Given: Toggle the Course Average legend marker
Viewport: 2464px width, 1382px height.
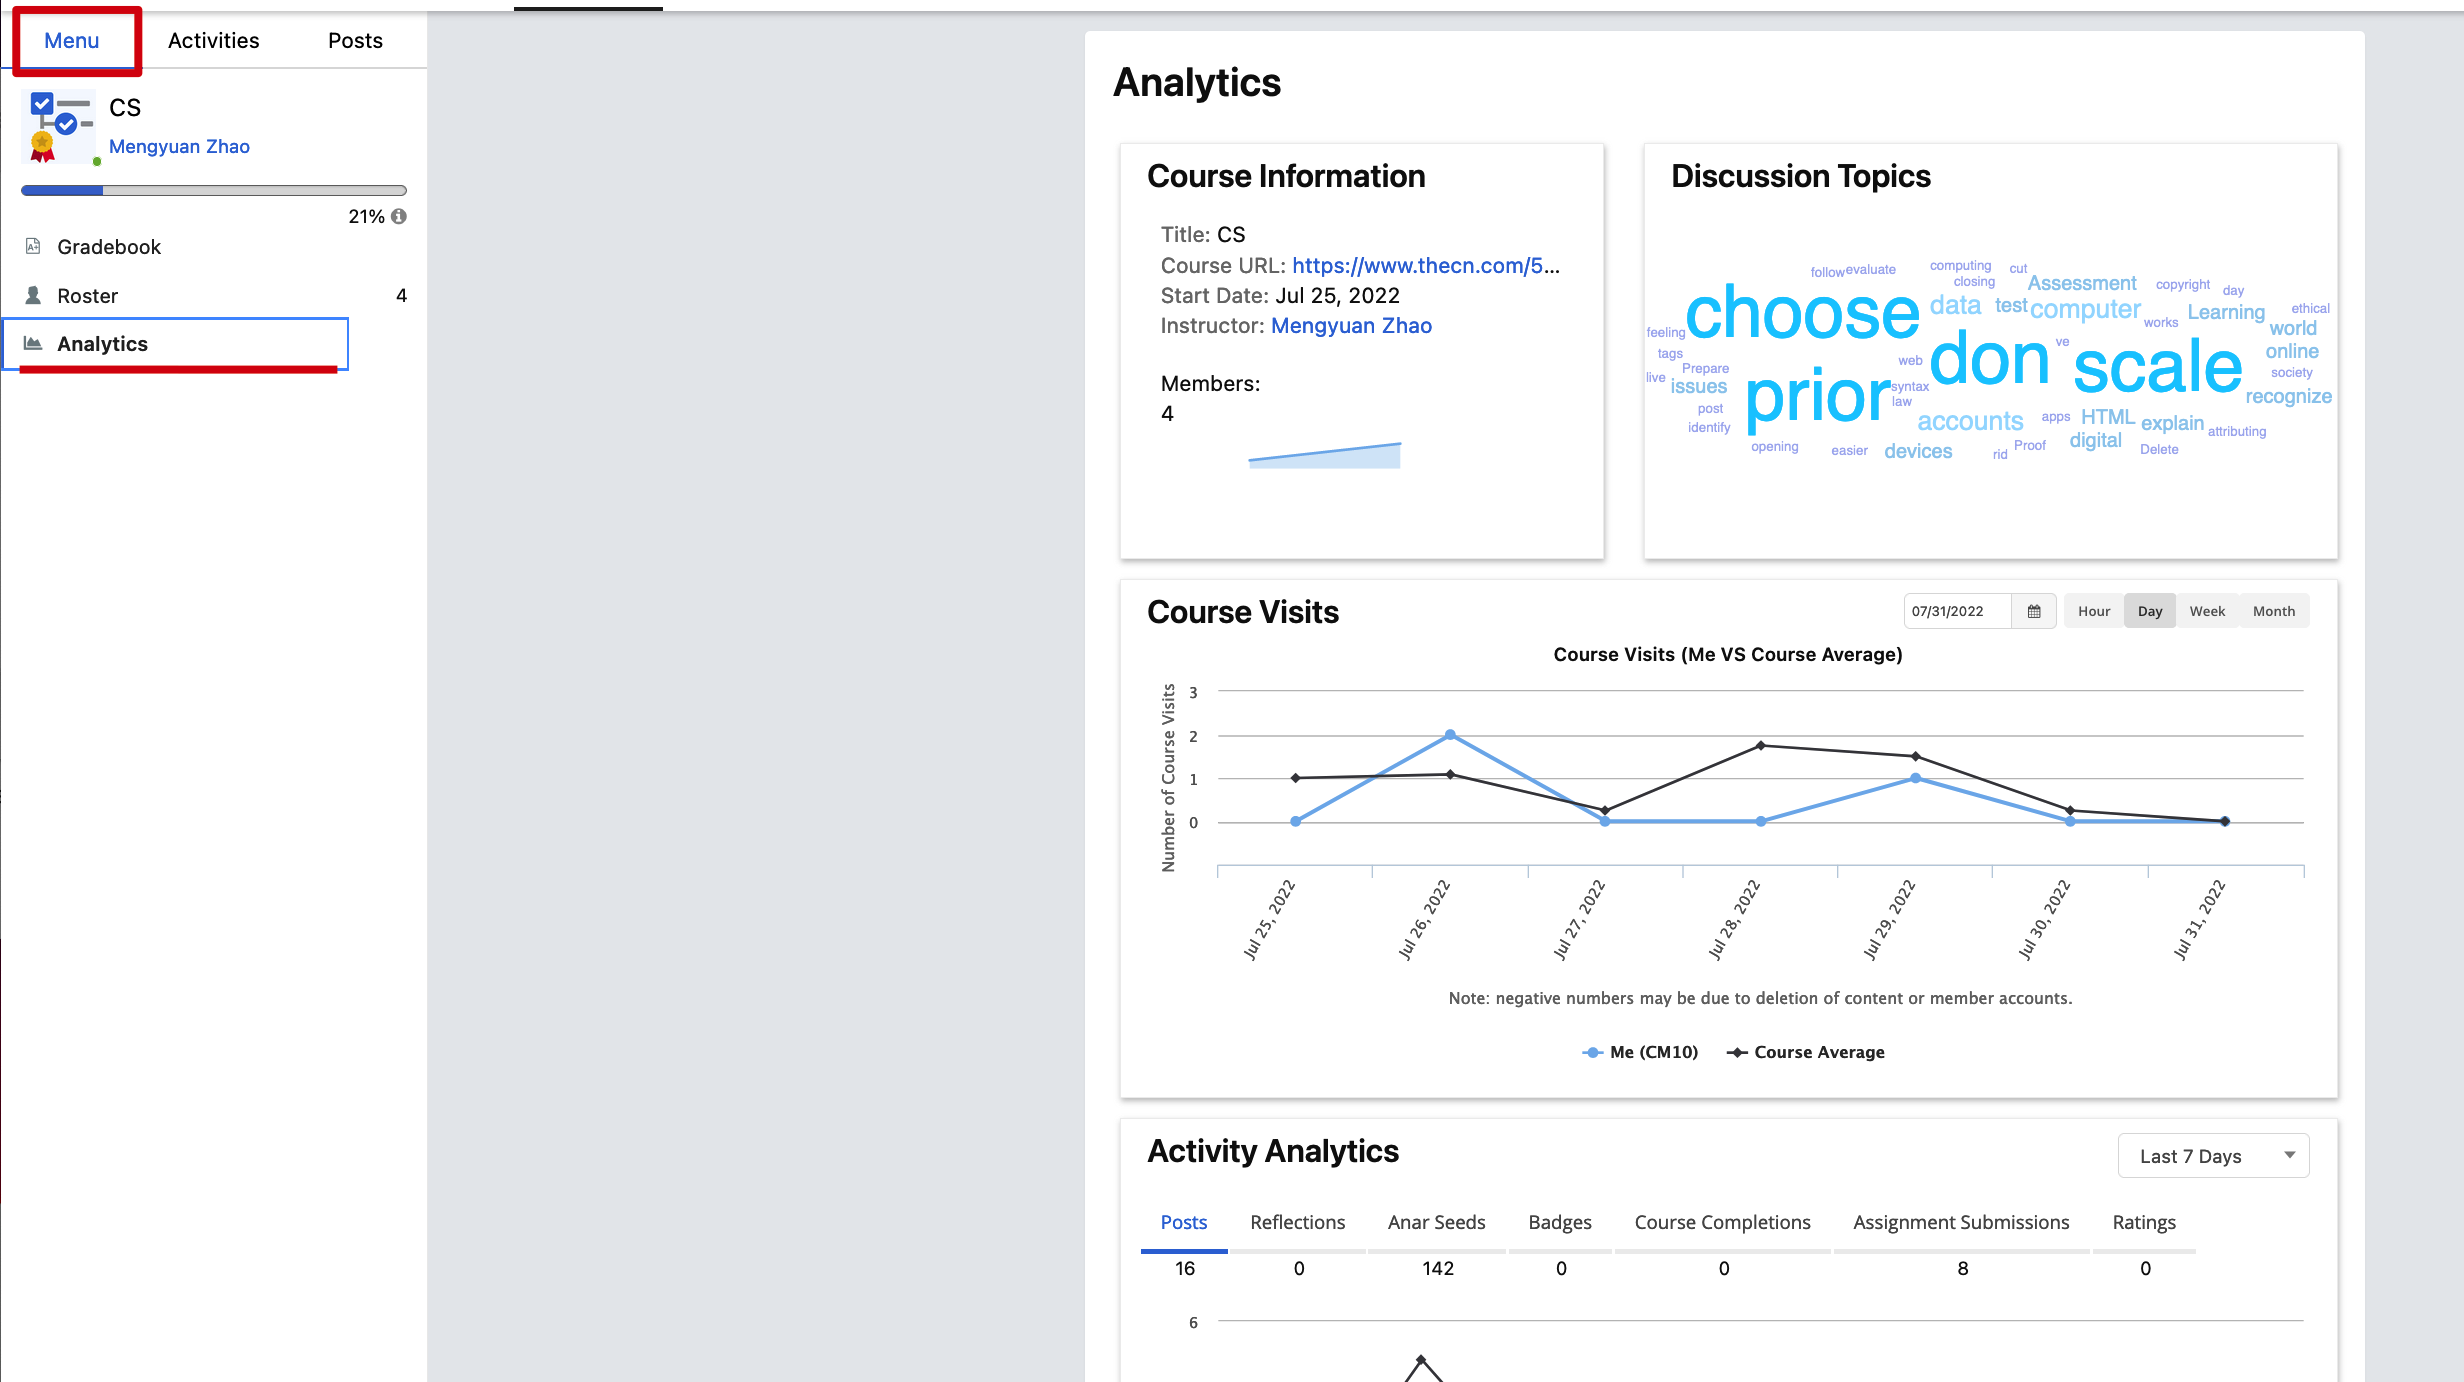Looking at the screenshot, I should click(1737, 1052).
